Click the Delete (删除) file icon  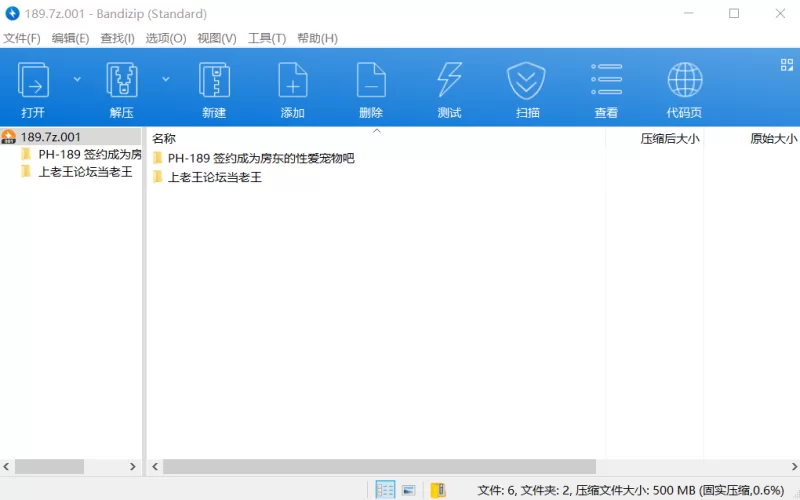371,80
